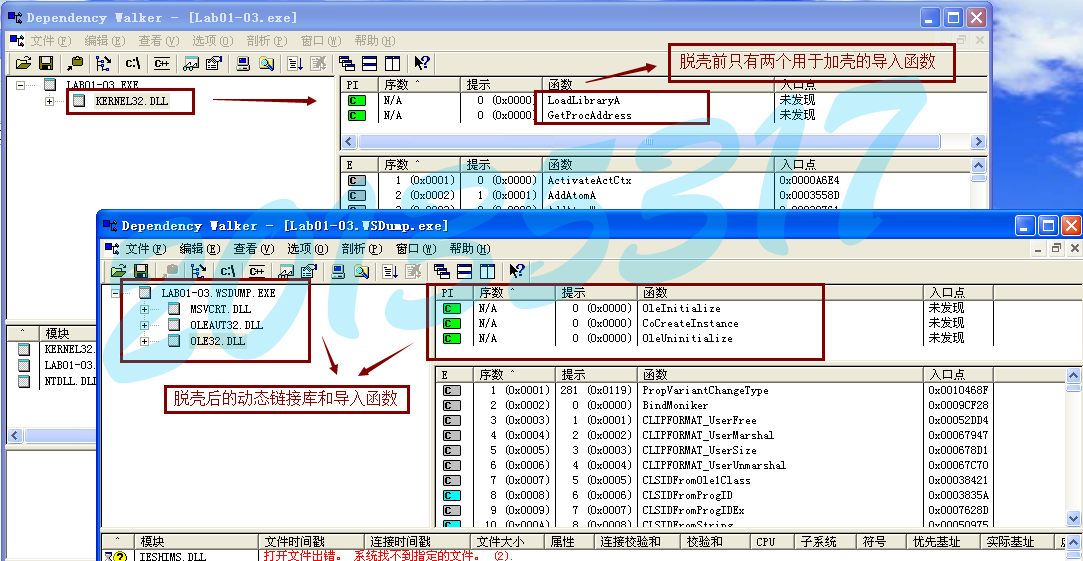
Task: Collapse the LAB01-03.WSDUMP.EXE root node
Action: click(x=116, y=293)
